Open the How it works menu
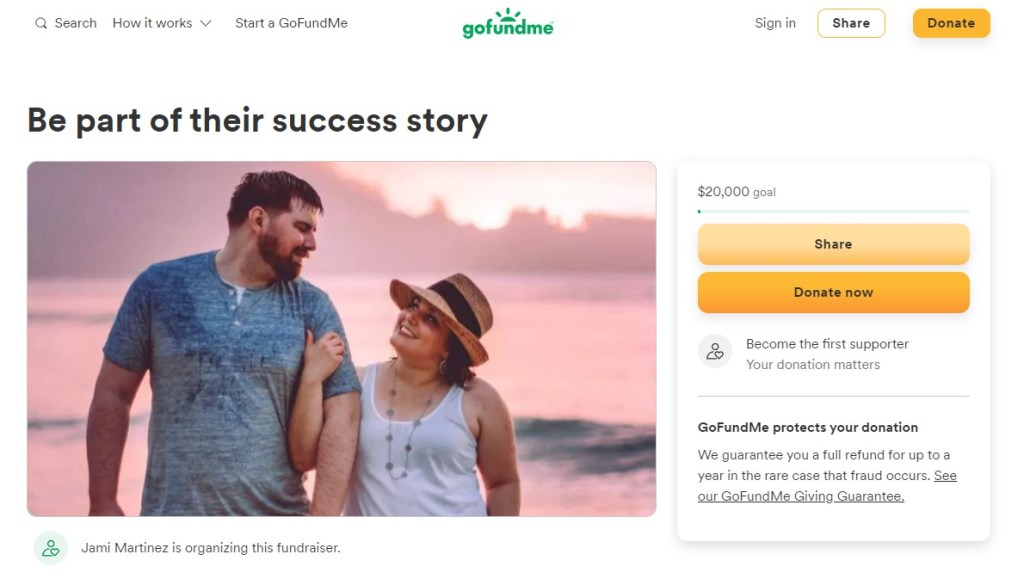The height and width of the screenshot is (579, 1024). [152, 23]
